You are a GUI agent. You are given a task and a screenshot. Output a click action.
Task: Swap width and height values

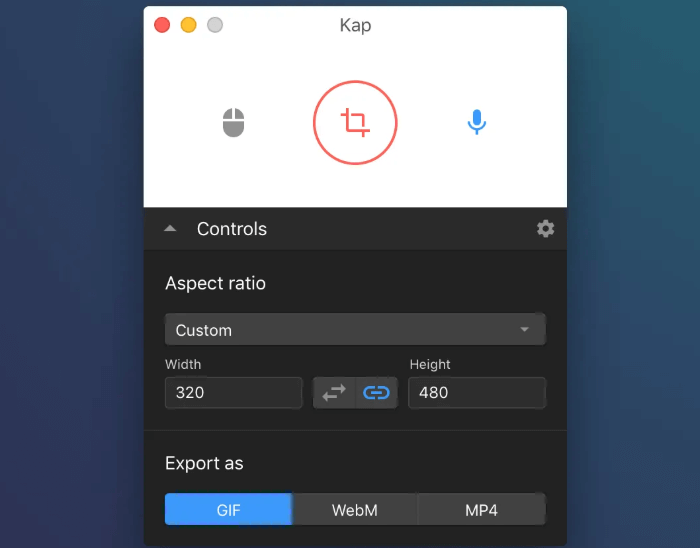click(334, 393)
